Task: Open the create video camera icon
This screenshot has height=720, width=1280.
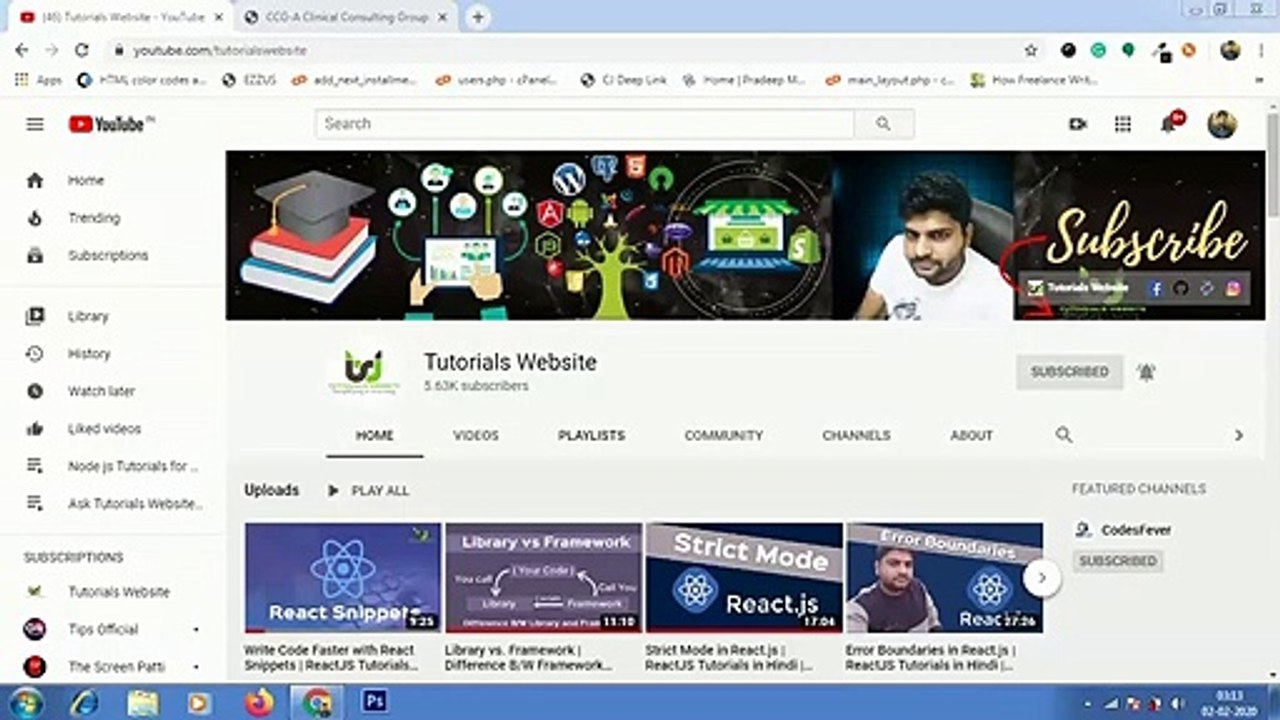Action: [x=1077, y=124]
